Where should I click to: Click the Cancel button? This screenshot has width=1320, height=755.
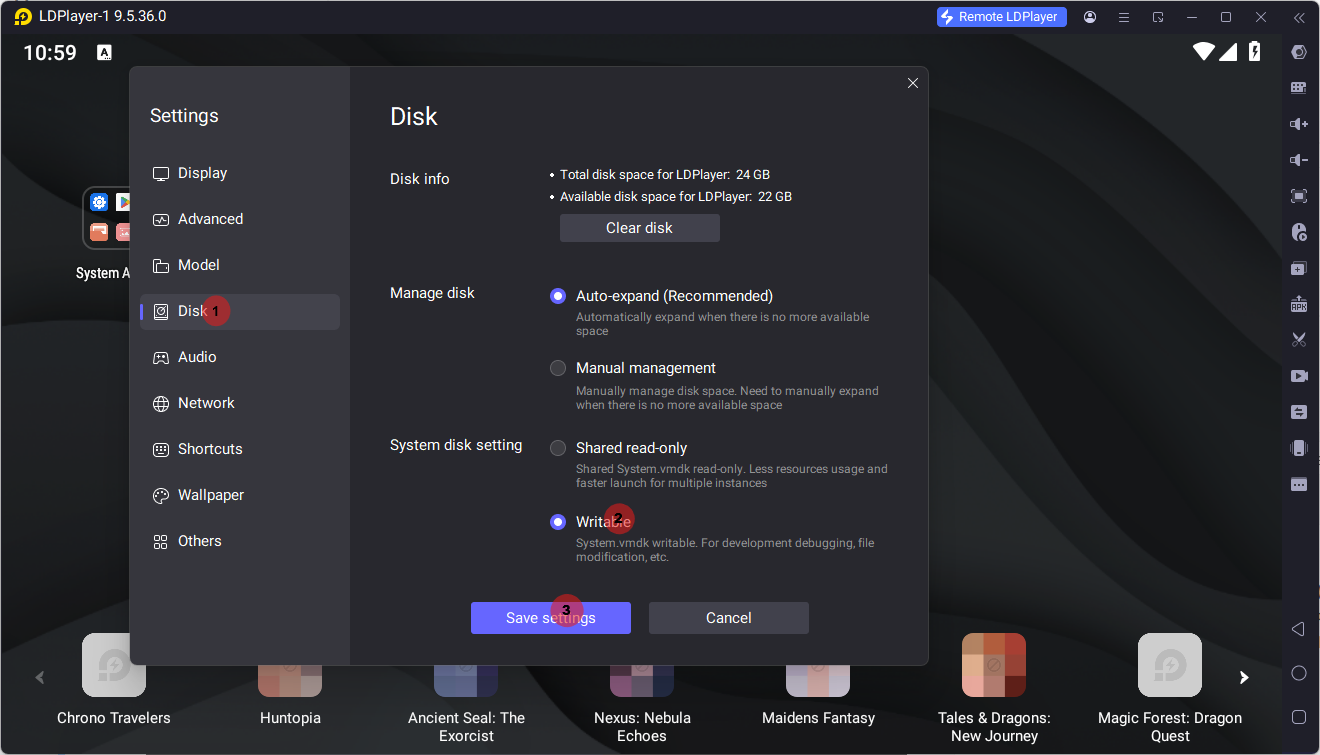pos(729,618)
